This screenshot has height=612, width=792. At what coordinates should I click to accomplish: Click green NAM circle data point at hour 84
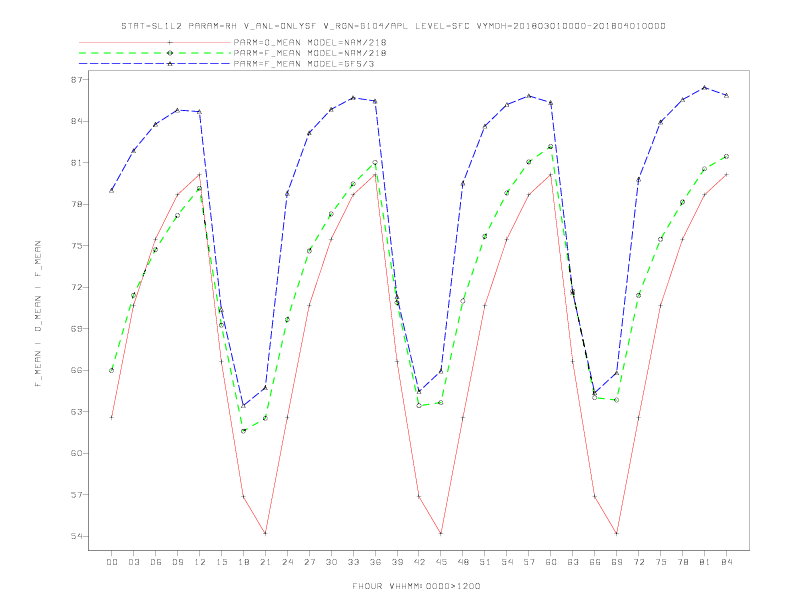click(x=726, y=157)
